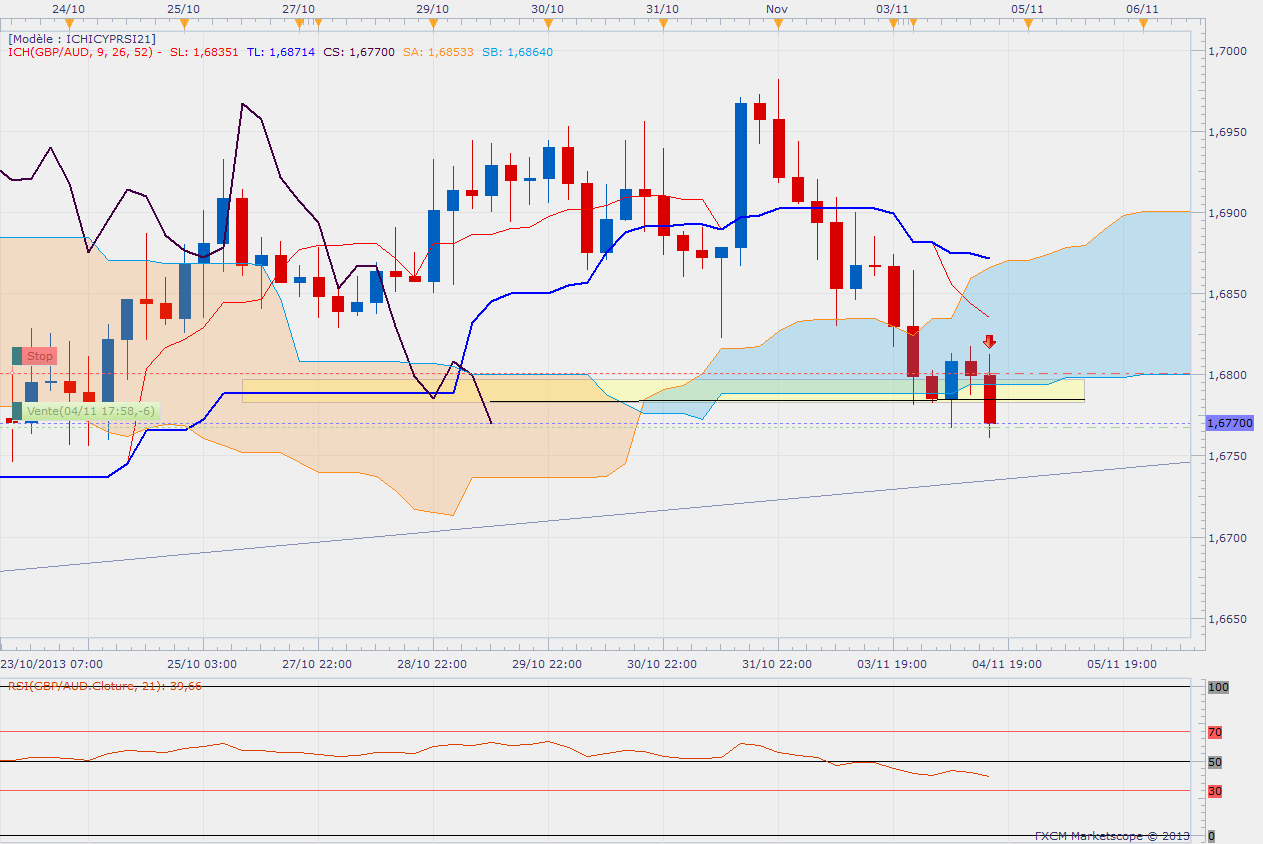Click the 1,6800 price axis label
Screen dimensions: 1263x844
[x=1227, y=375]
